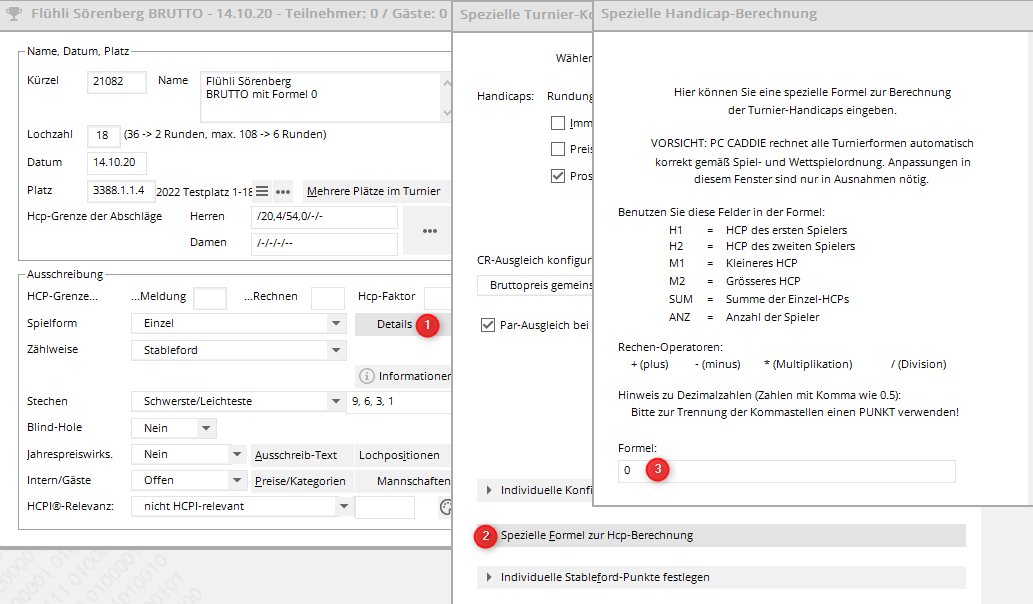This screenshot has width=1033, height=604.
Task: Open Mehrere Plätze im Turnier
Action: click(x=374, y=191)
